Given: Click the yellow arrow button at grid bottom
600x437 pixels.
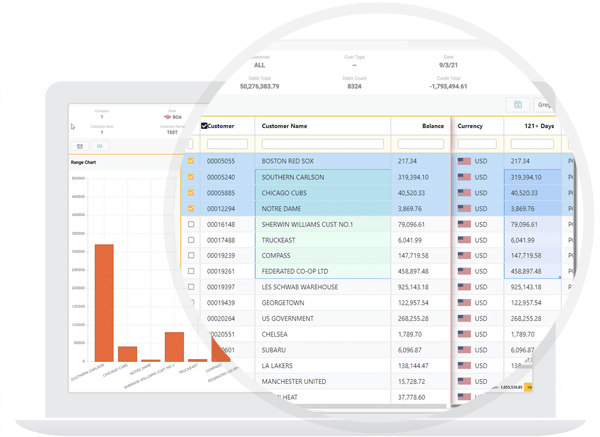Looking at the screenshot, I should tap(529, 387).
